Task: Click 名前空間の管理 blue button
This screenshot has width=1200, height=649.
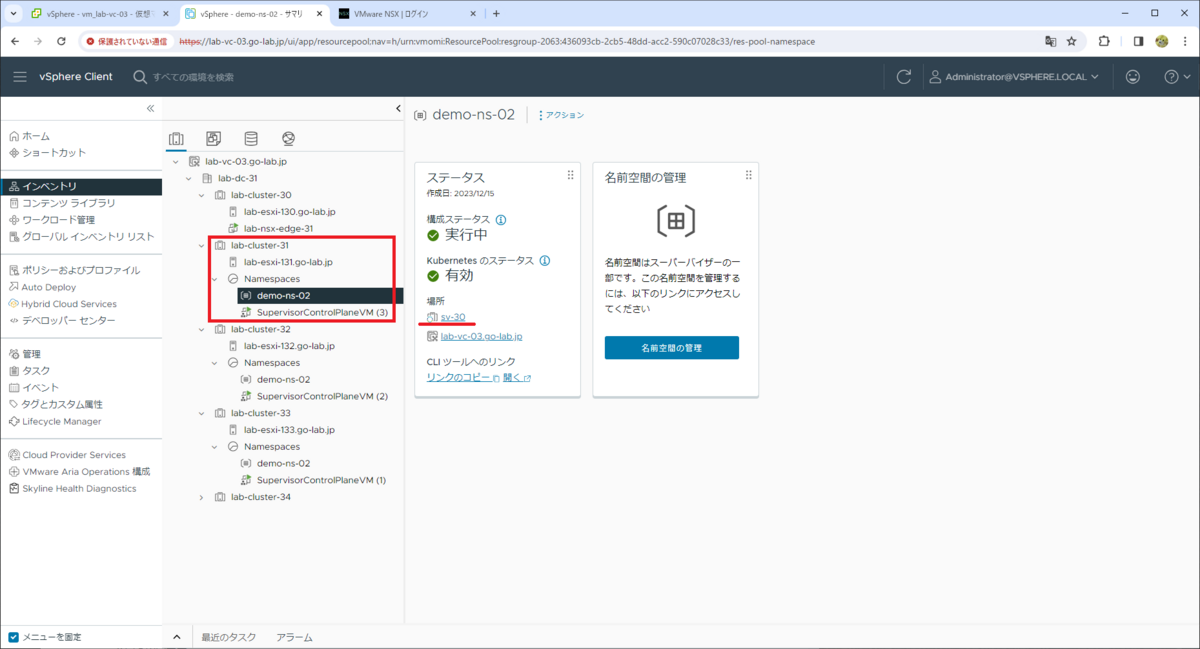Action: pos(672,348)
